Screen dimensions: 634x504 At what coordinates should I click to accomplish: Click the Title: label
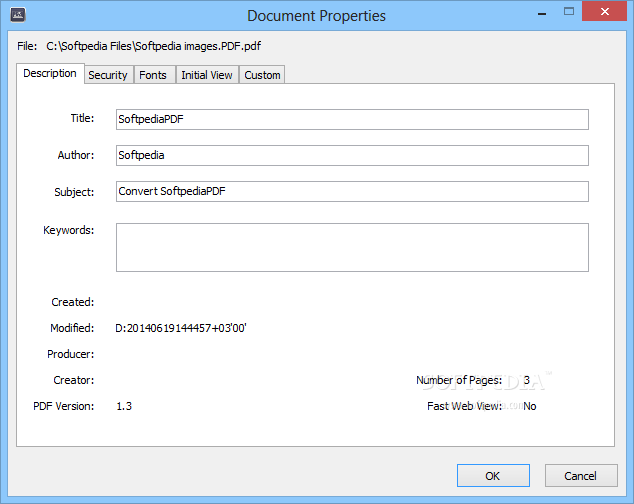(82, 118)
